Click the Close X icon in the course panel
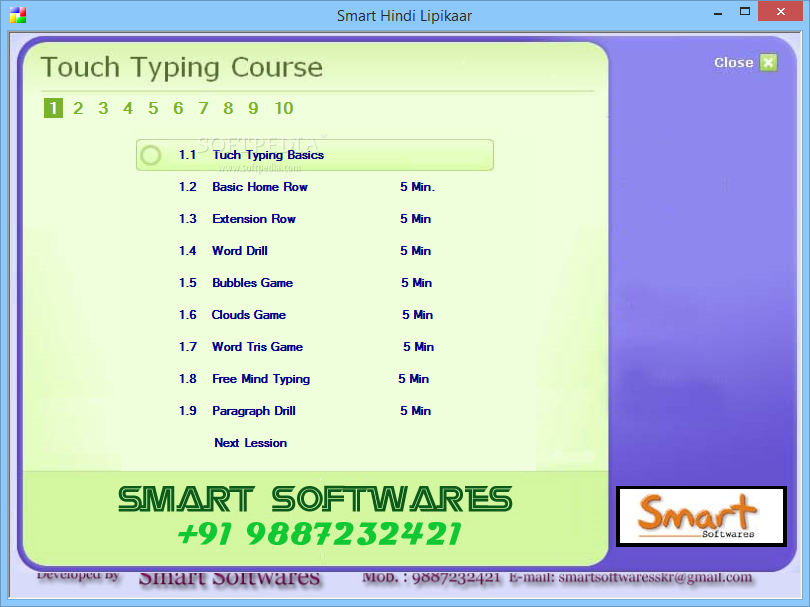Image resolution: width=810 pixels, height=607 pixels. 768,63
